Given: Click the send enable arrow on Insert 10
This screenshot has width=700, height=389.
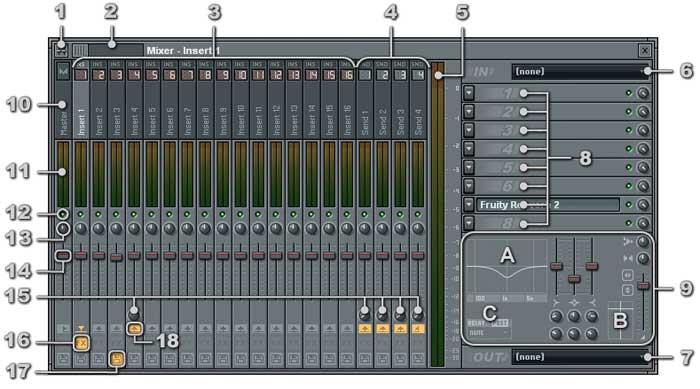Looking at the screenshot, I should pyautogui.click(x=241, y=329).
